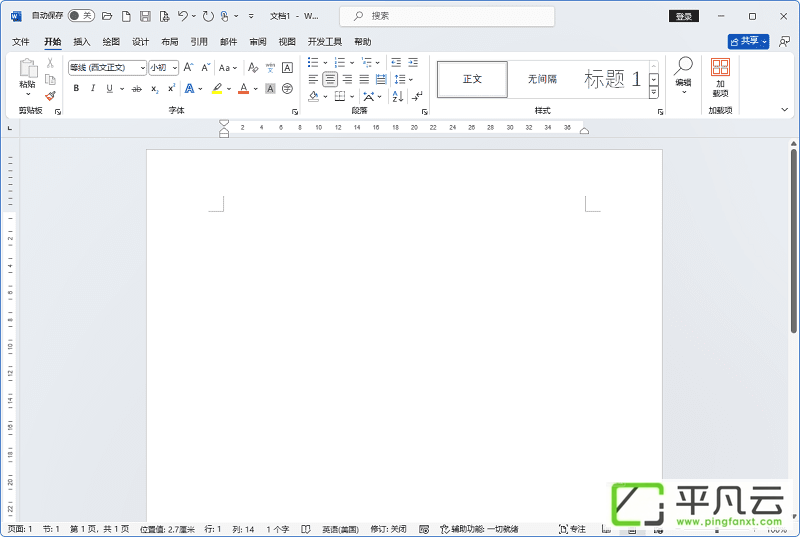Click the character border icon
The width and height of the screenshot is (800, 537).
pos(287,67)
